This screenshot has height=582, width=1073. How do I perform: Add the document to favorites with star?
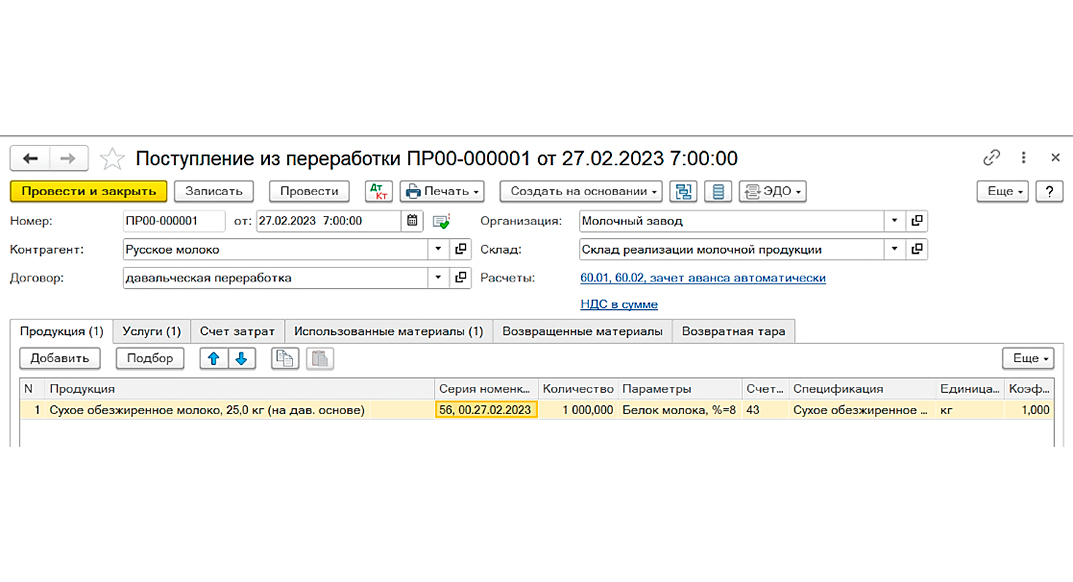point(113,158)
